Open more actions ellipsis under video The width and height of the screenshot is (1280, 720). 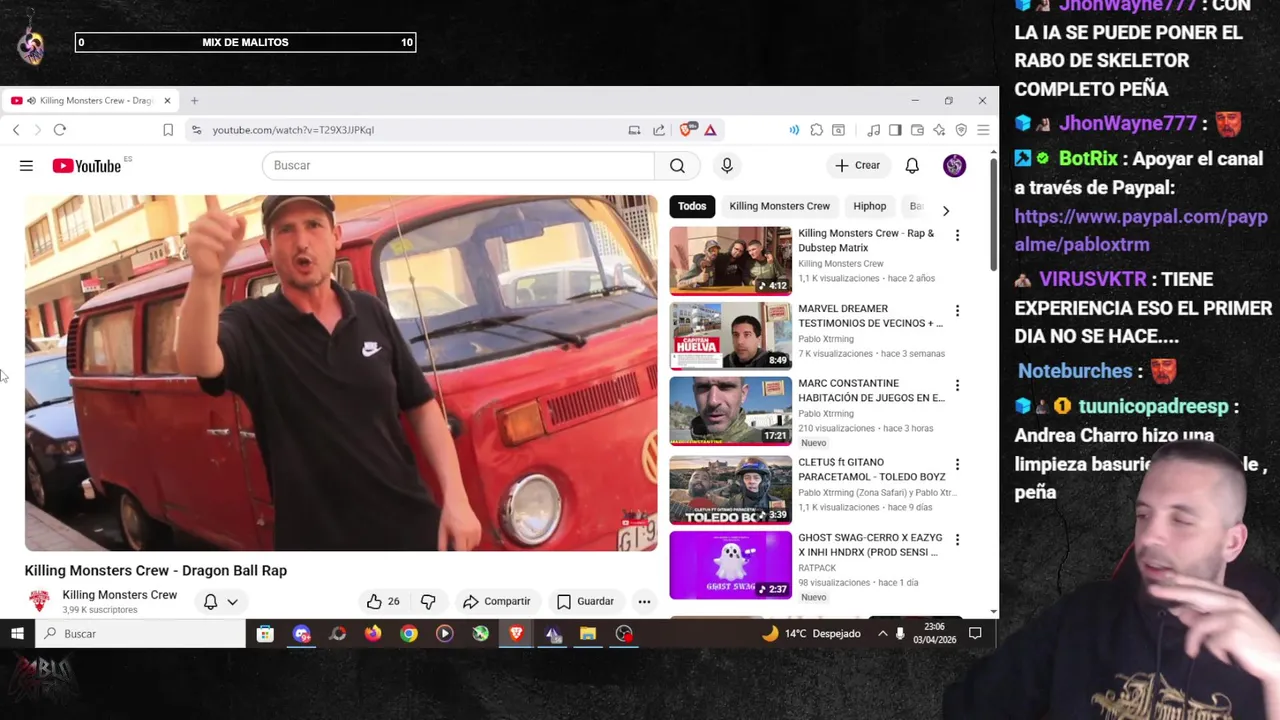point(644,601)
